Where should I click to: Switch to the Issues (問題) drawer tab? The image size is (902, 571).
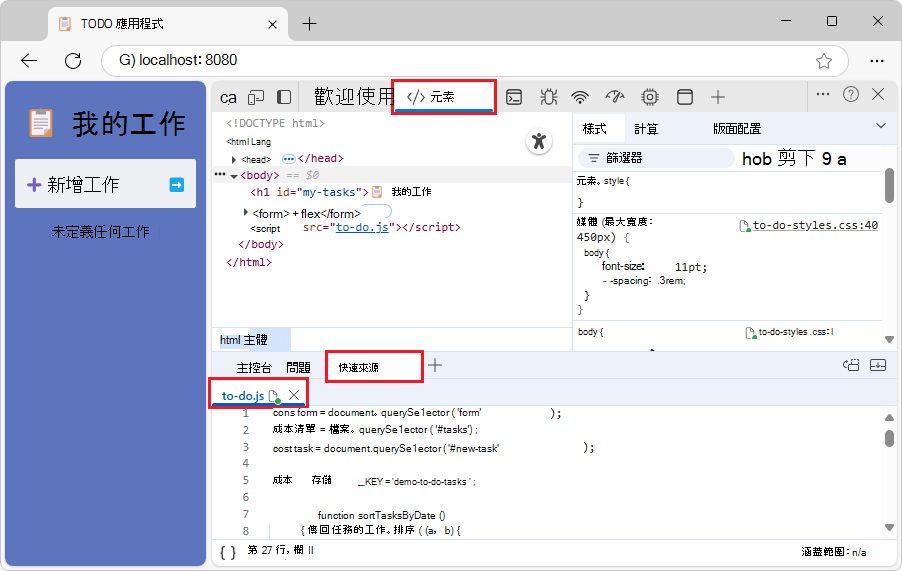(x=298, y=367)
